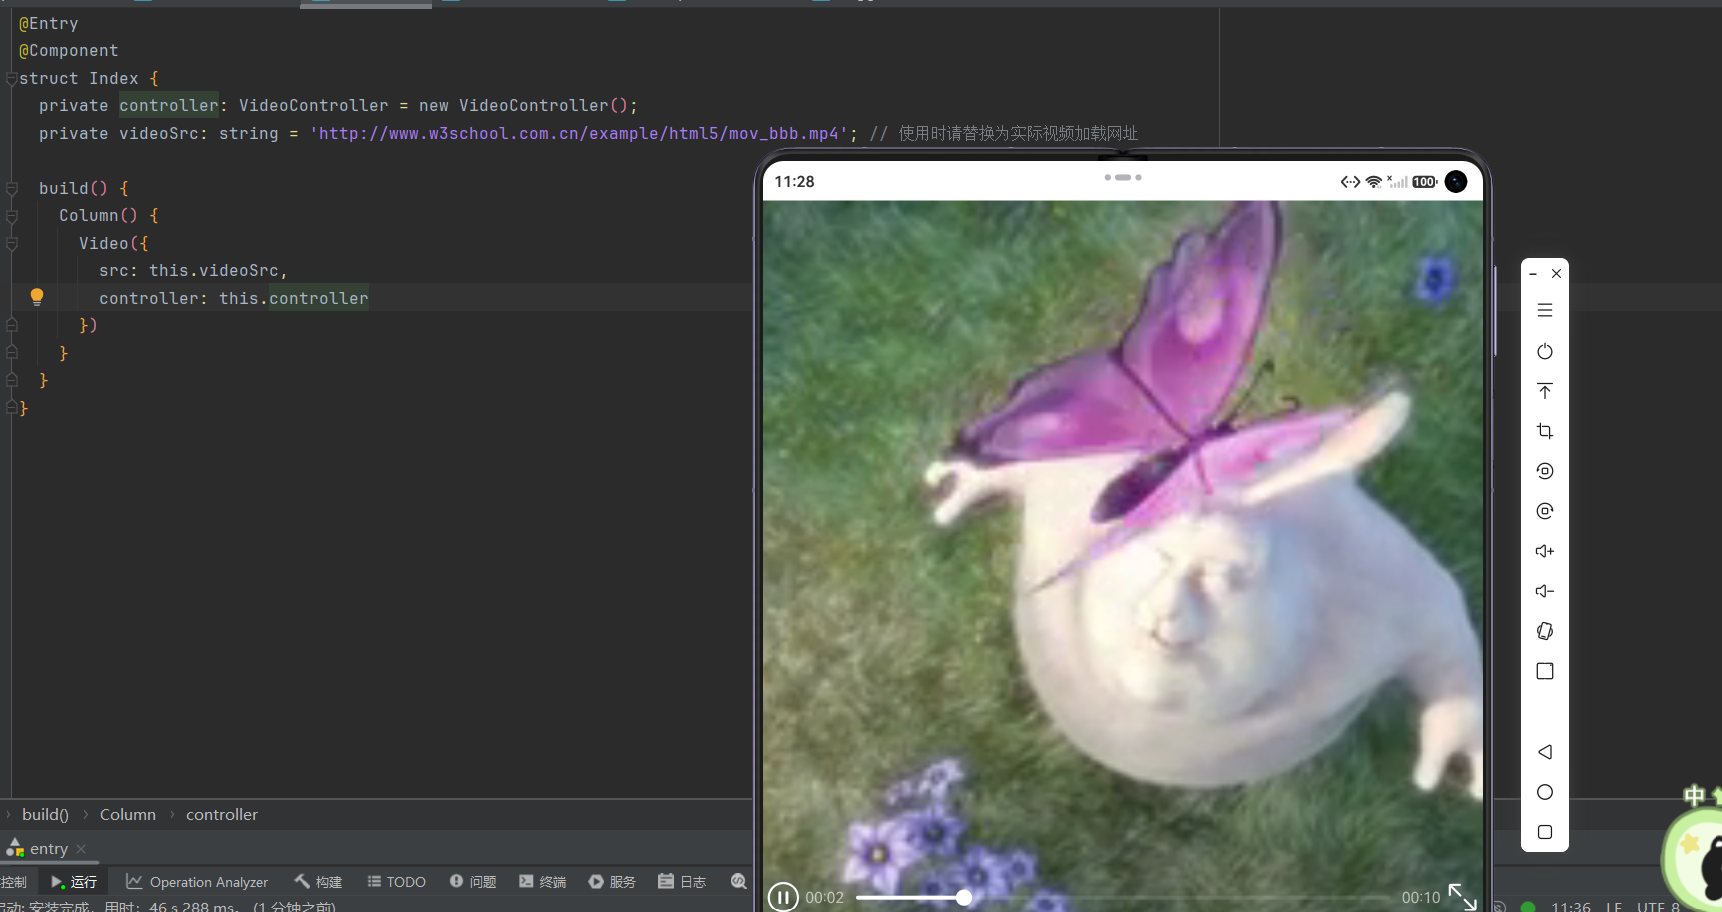
Task: Increase emulator volume with the speaker-plus icon
Action: coord(1545,551)
